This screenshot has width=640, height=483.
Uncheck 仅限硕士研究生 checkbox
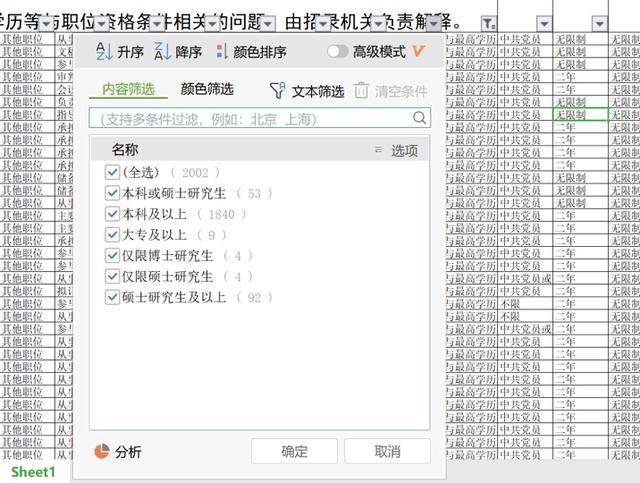[x=112, y=276]
